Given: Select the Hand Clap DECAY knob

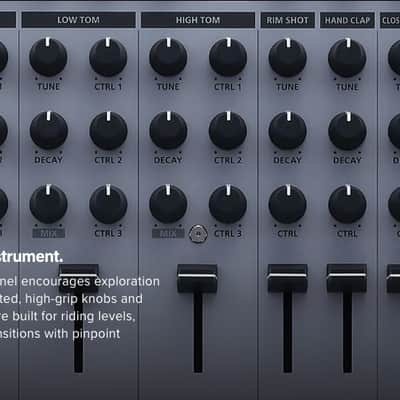Looking at the screenshot, I should pyautogui.click(x=347, y=131).
